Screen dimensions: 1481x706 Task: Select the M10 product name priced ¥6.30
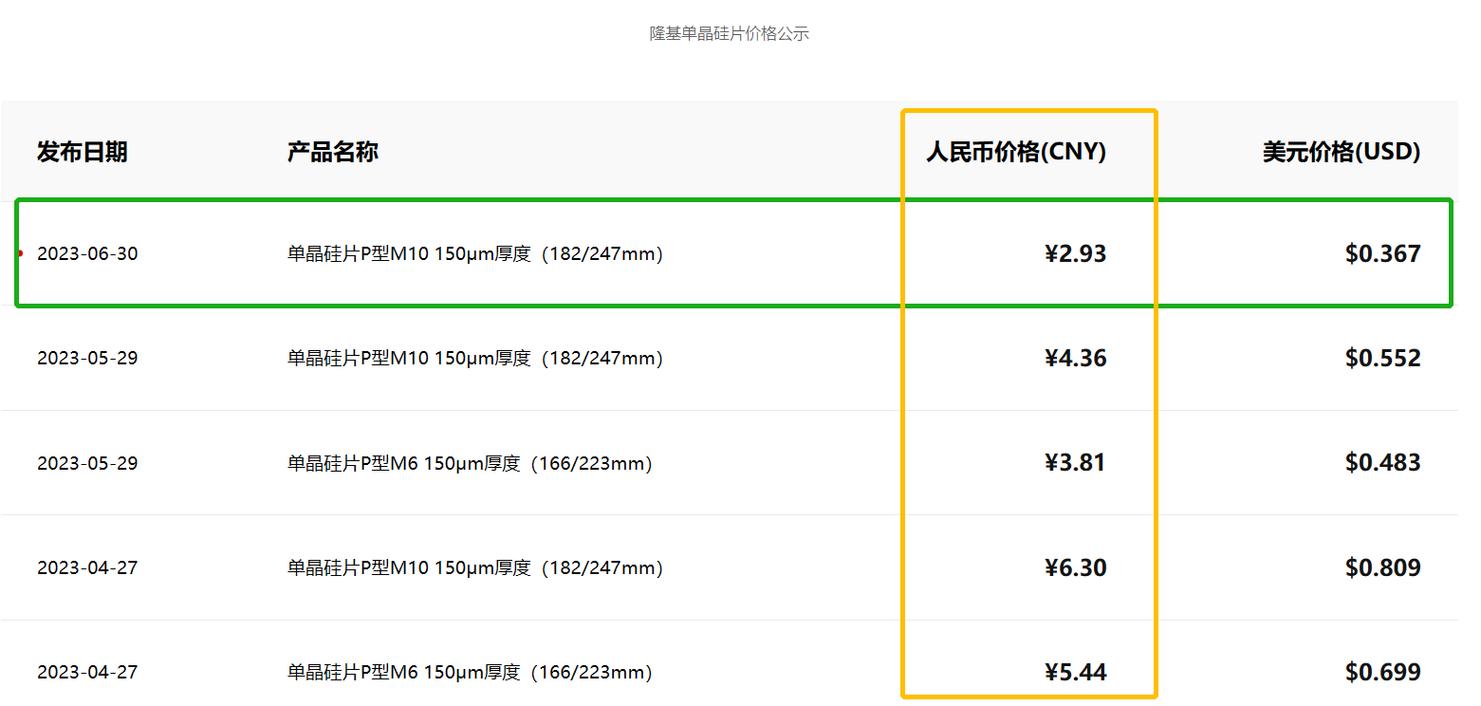(x=475, y=568)
